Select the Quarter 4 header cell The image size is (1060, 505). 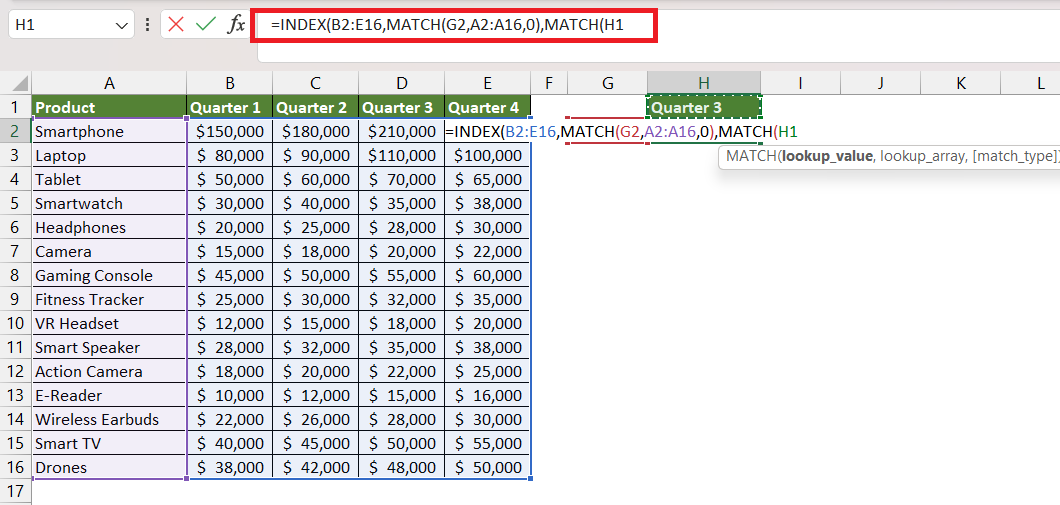click(x=487, y=107)
